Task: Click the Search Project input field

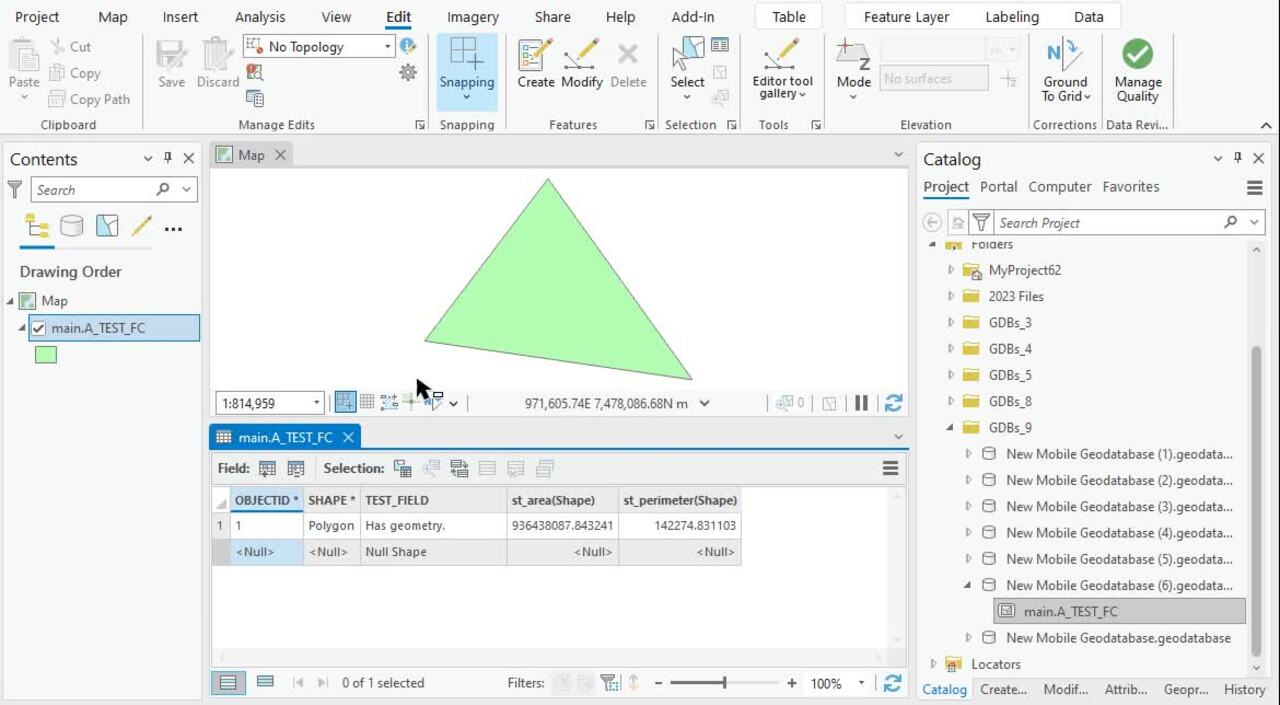Action: point(1105,223)
